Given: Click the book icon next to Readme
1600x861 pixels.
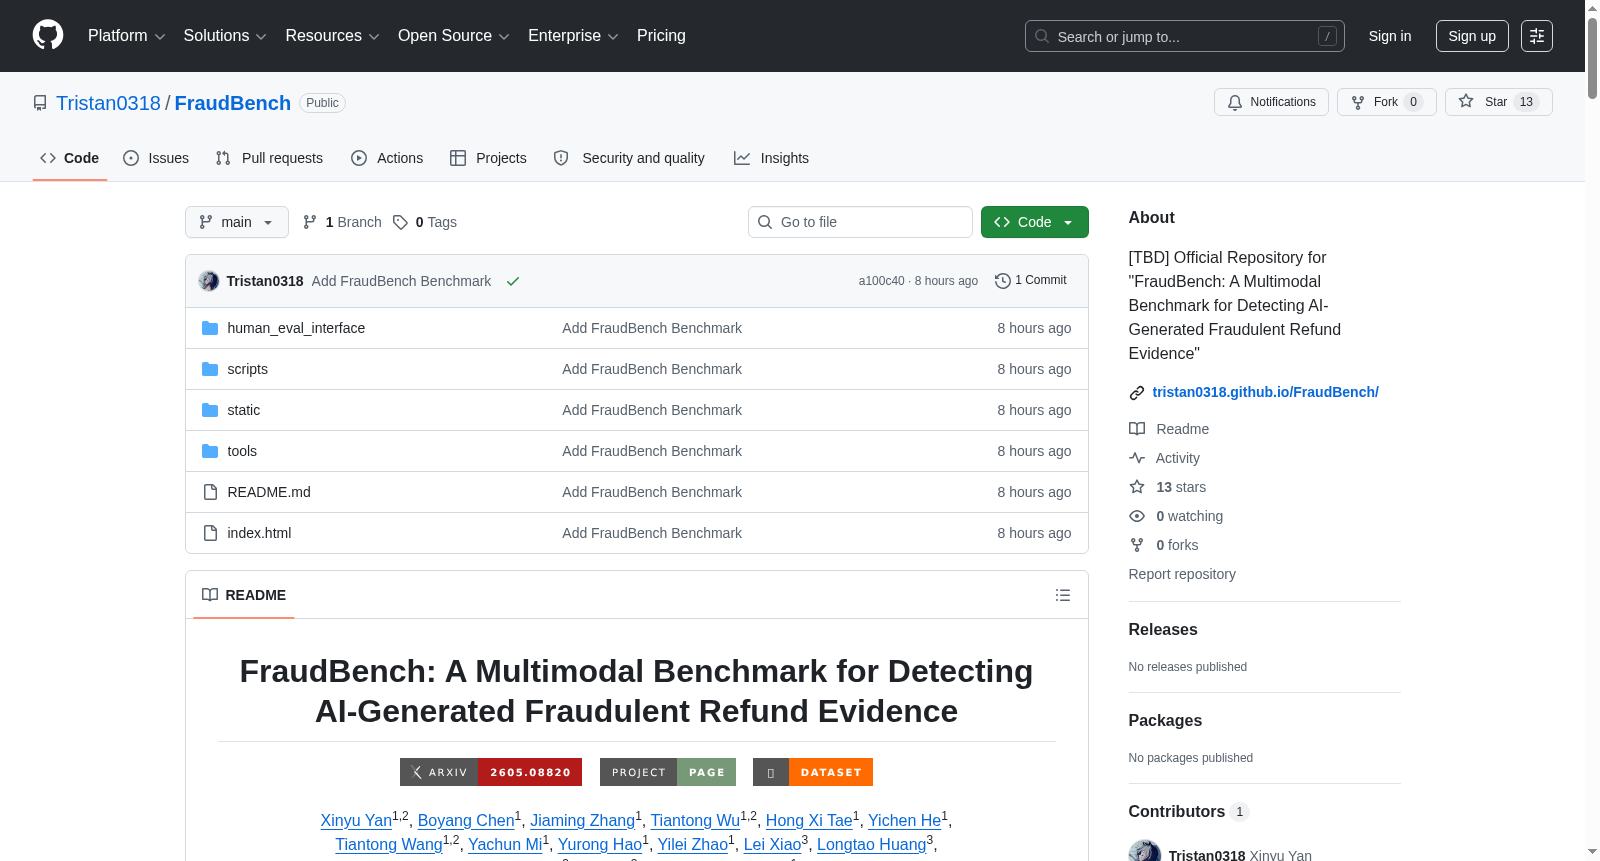Looking at the screenshot, I should pos(1137,429).
